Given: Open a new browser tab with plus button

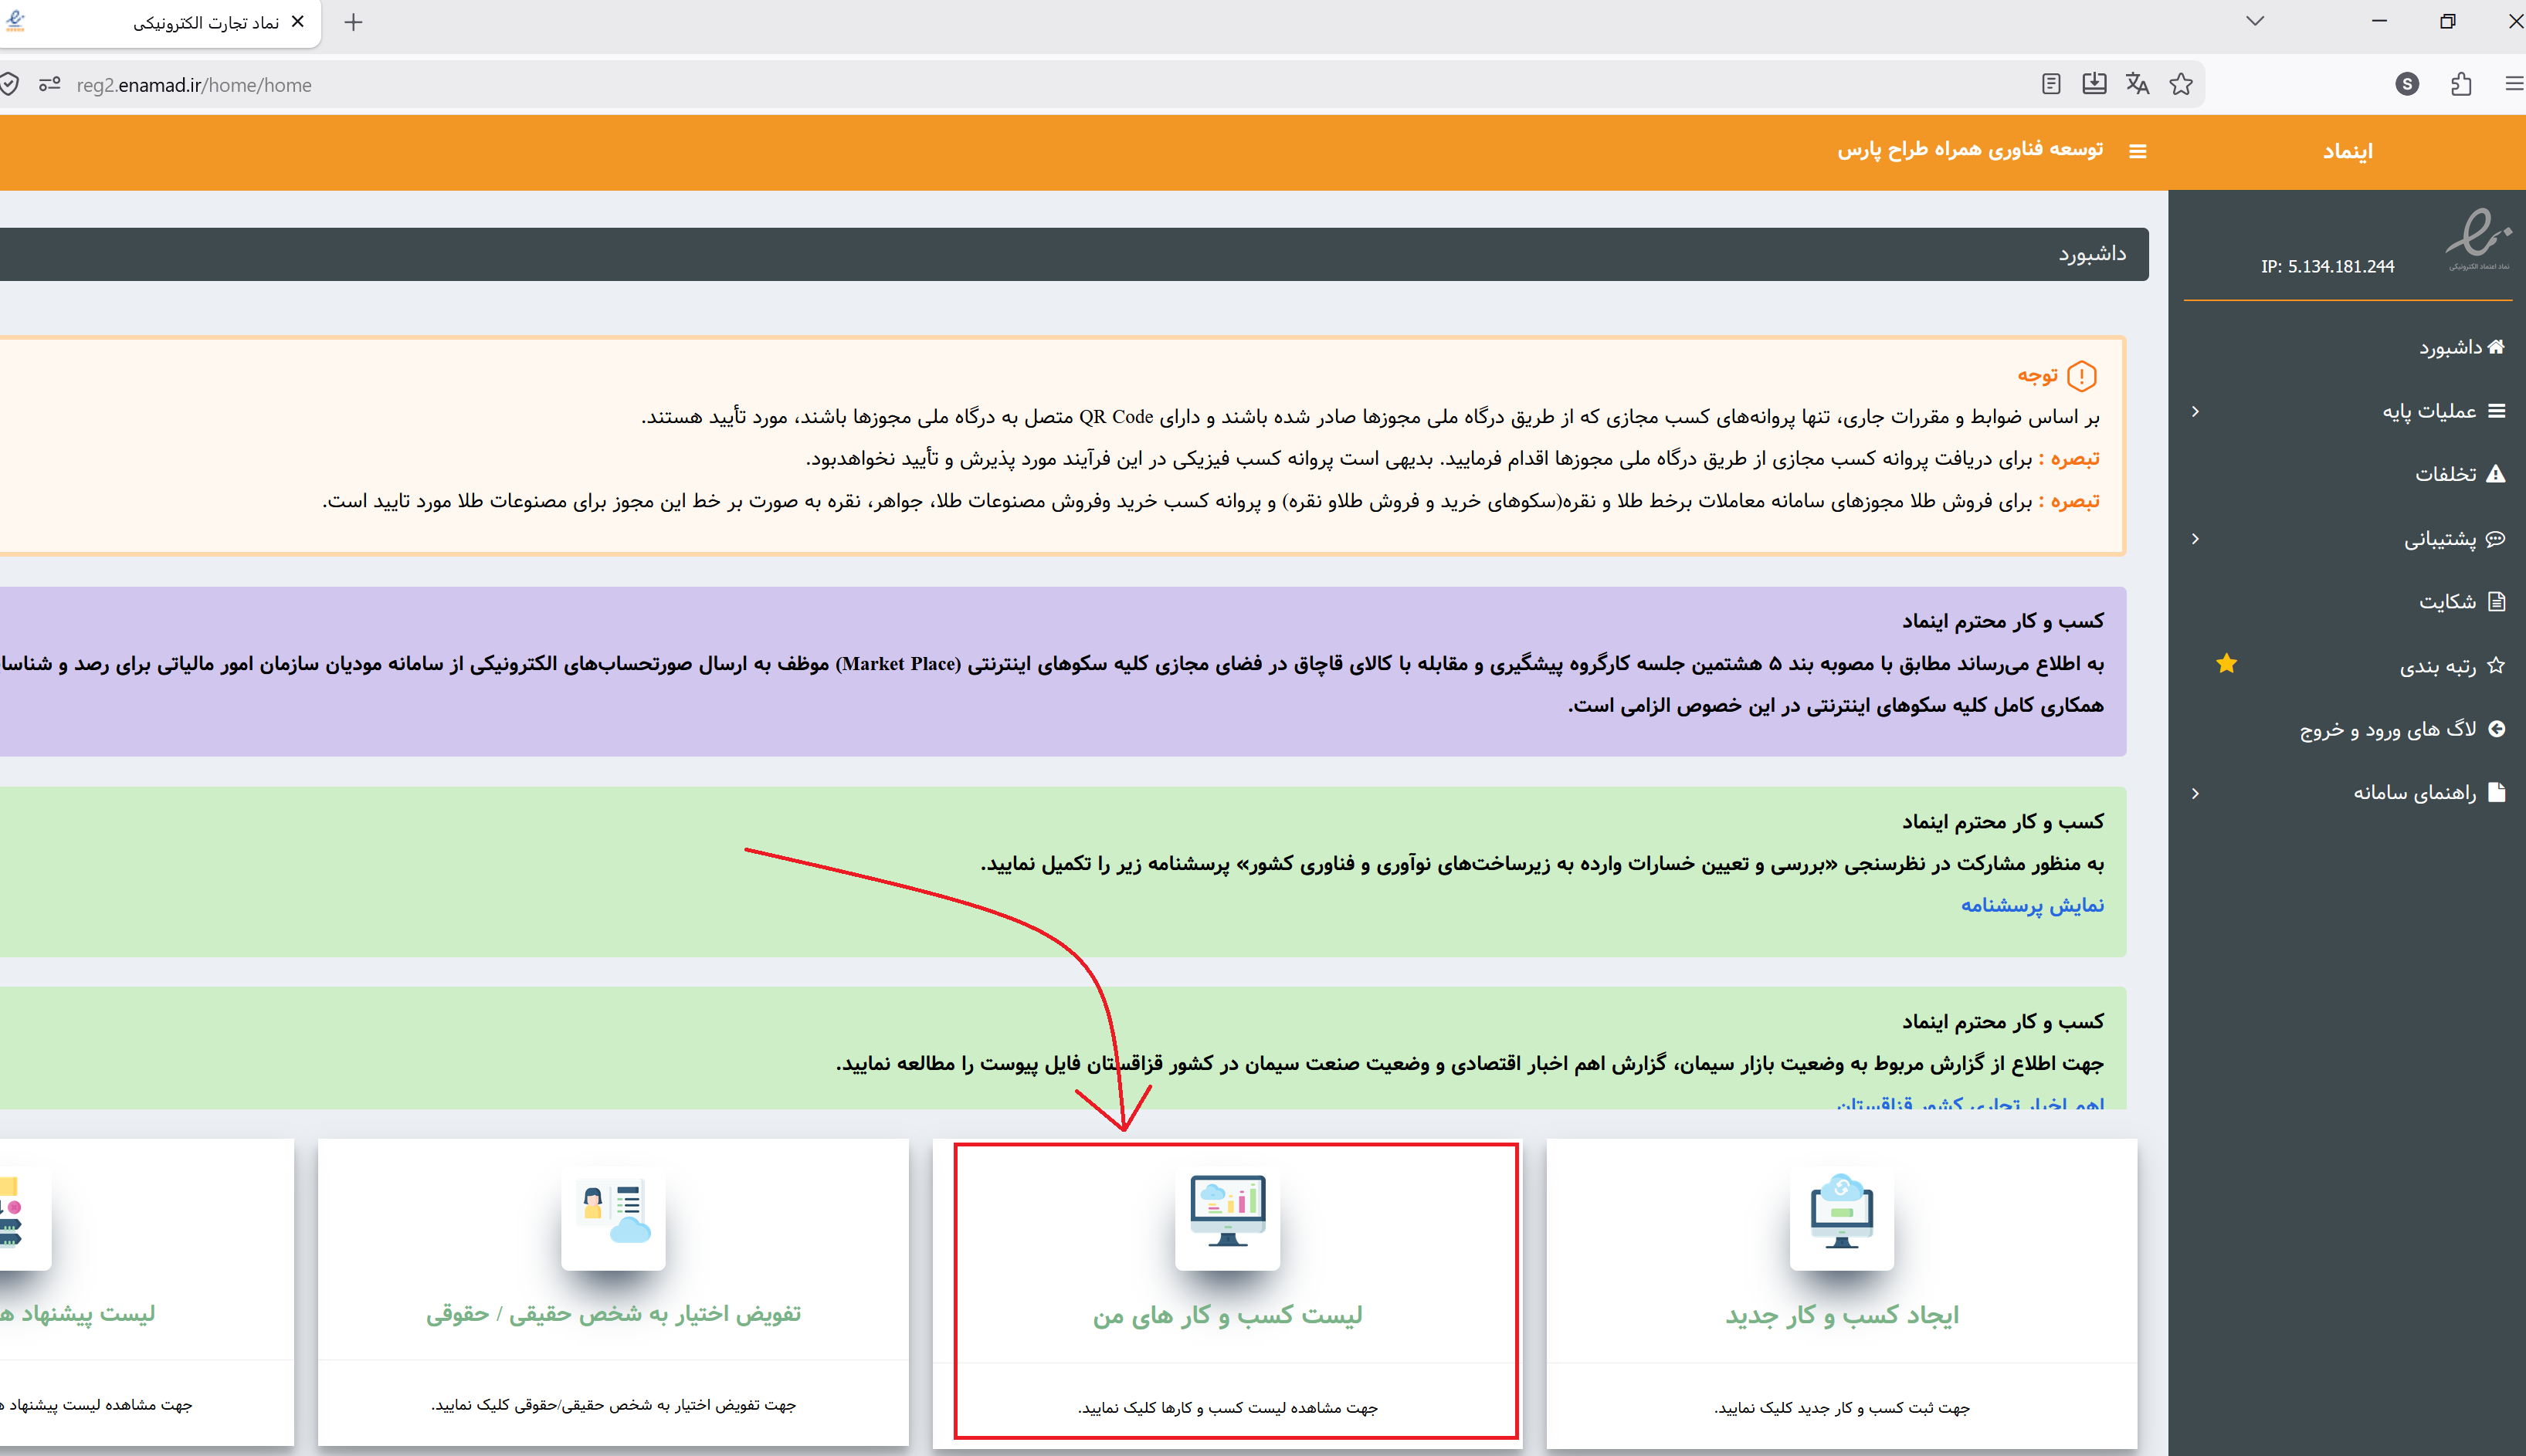Looking at the screenshot, I should tap(353, 22).
